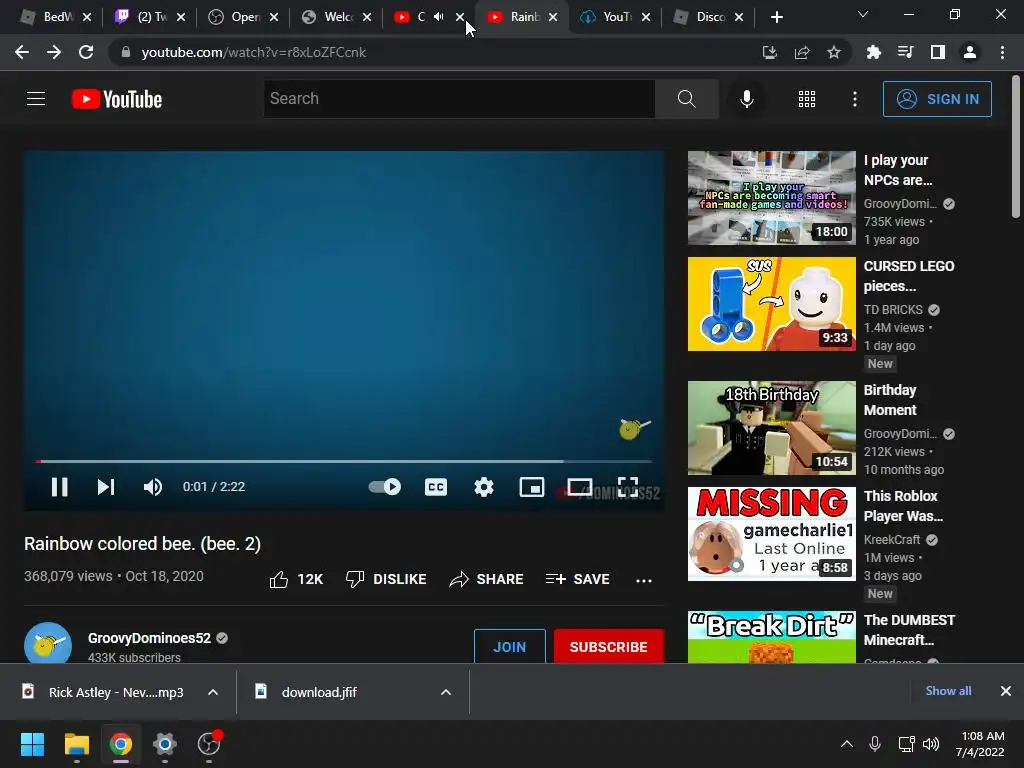The height and width of the screenshot is (768, 1024).
Task: Toggle Chrome side panel
Action: (x=938, y=52)
